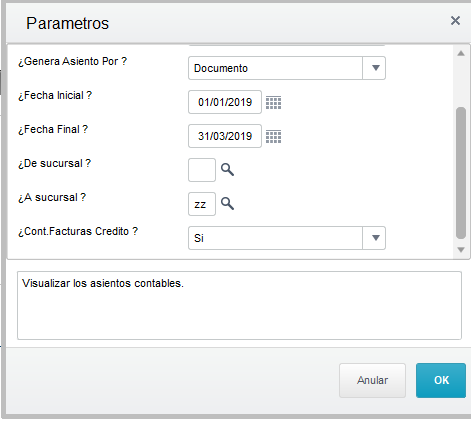Confirm the parameters with the OK button
The width and height of the screenshot is (471, 421).
[x=441, y=380]
